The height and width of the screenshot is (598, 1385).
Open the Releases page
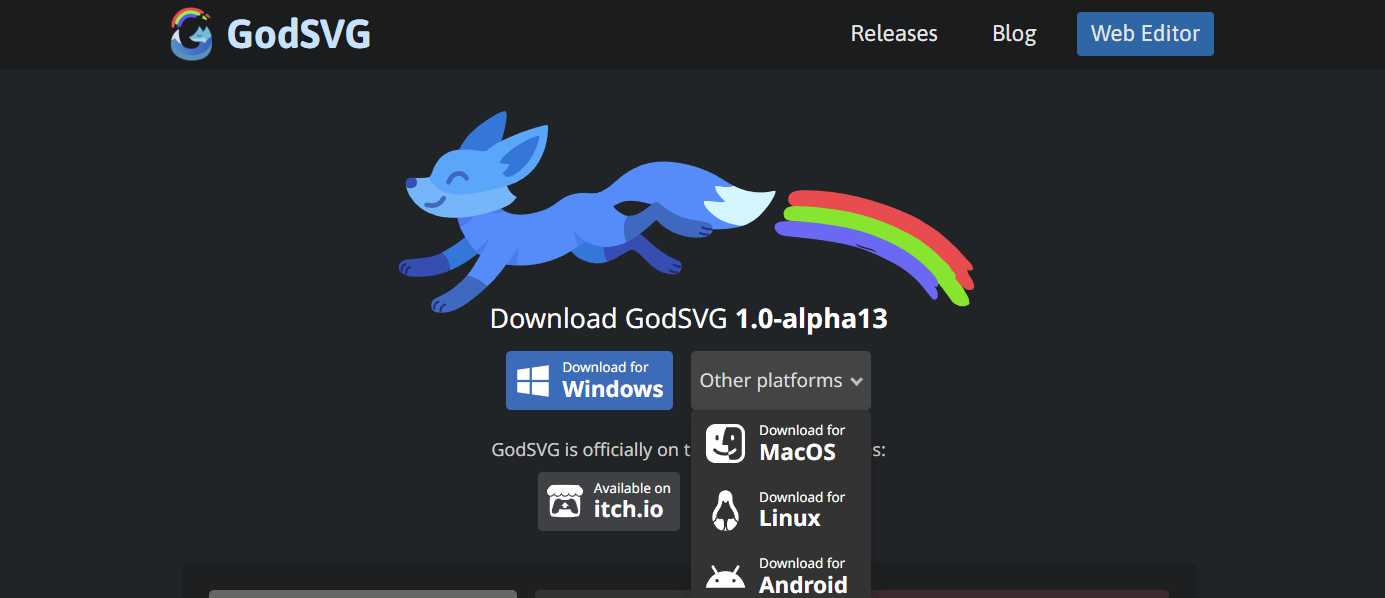(x=893, y=34)
